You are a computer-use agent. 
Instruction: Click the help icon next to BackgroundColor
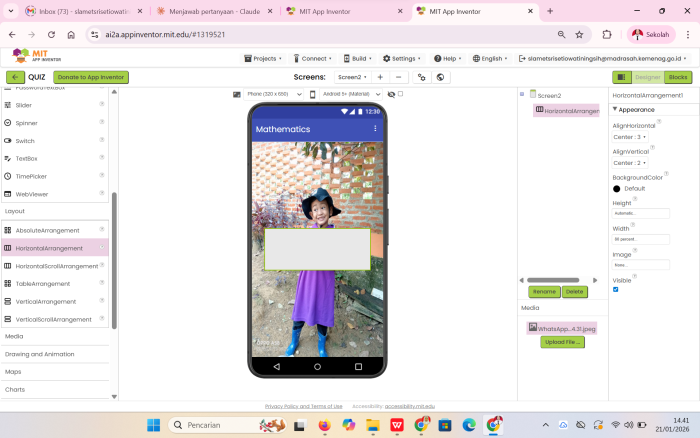click(x=666, y=174)
